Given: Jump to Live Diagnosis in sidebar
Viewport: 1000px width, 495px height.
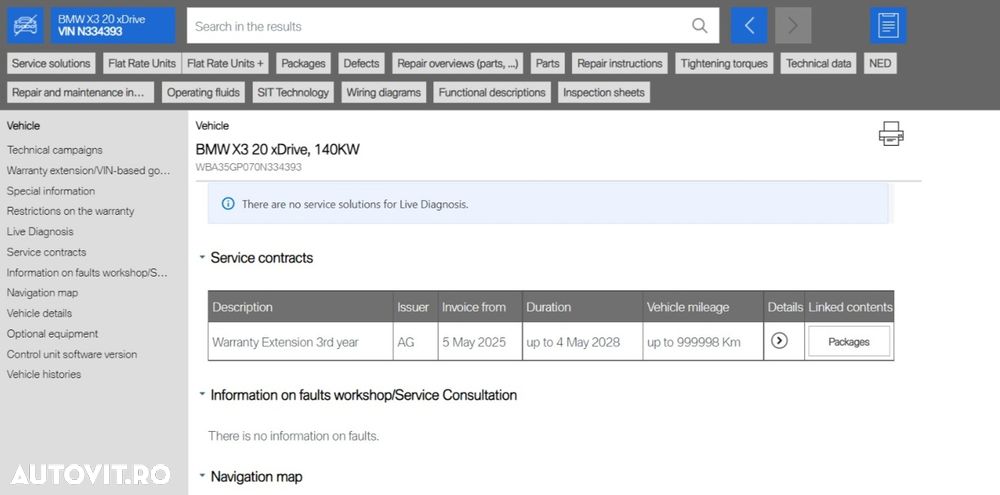Looking at the screenshot, I should 40,232.
